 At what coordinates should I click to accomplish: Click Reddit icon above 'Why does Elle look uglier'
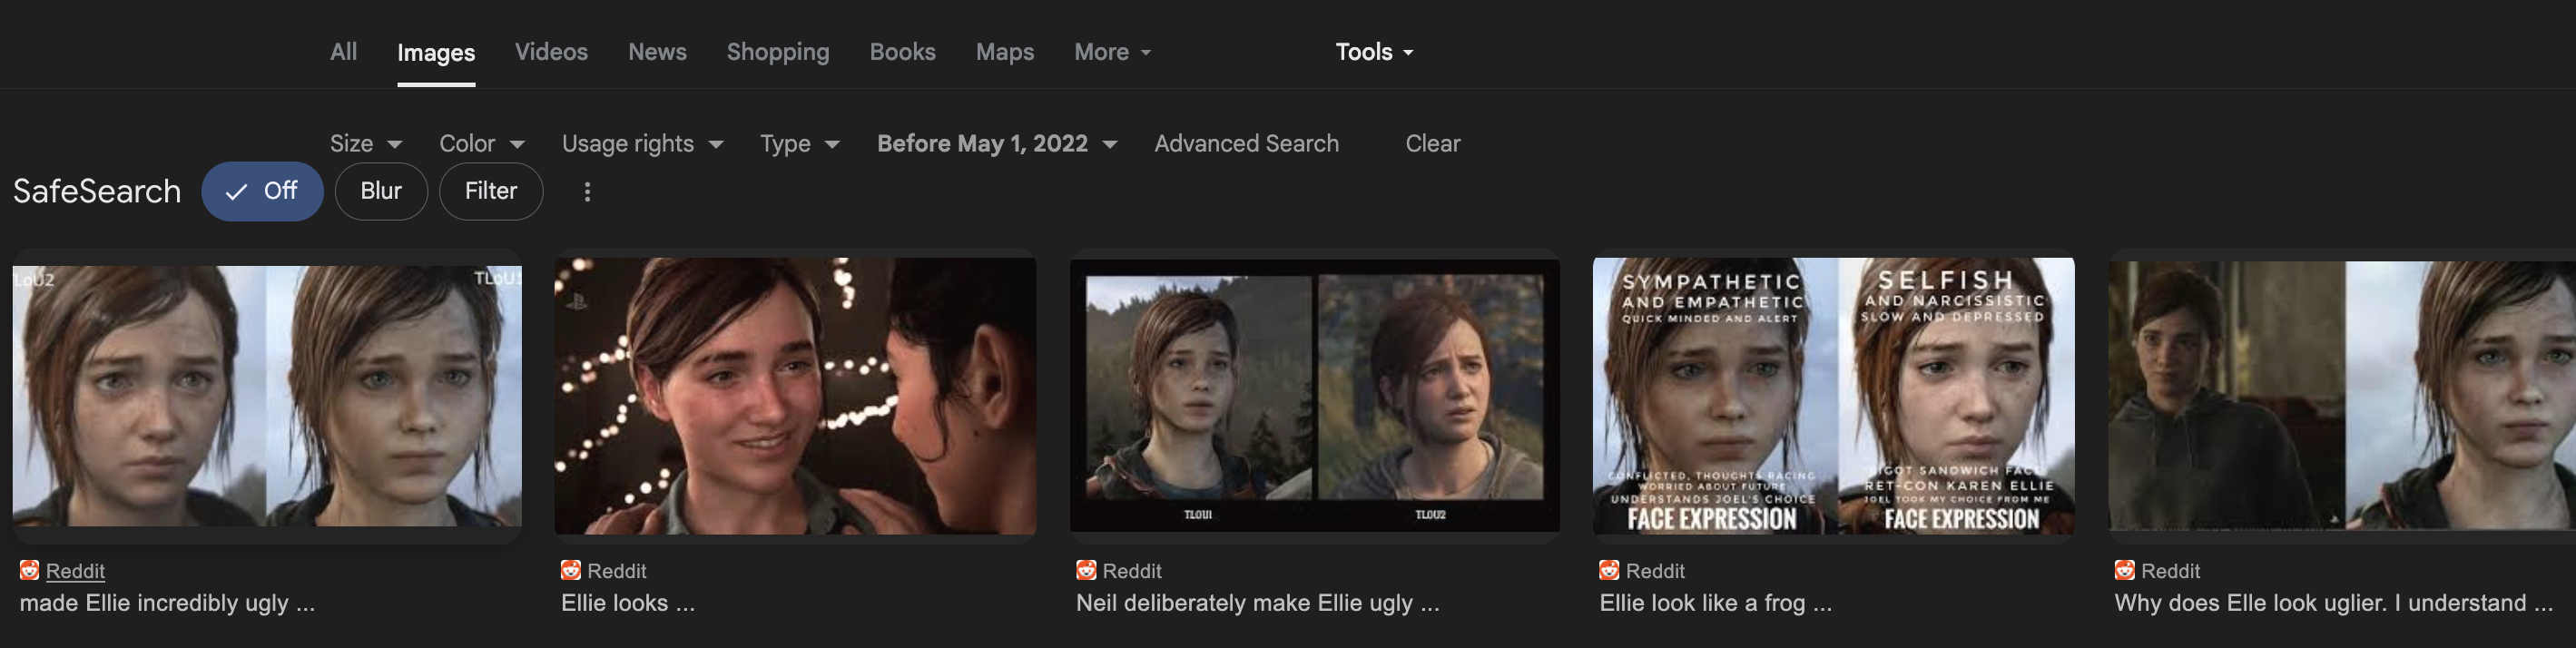tap(2124, 570)
